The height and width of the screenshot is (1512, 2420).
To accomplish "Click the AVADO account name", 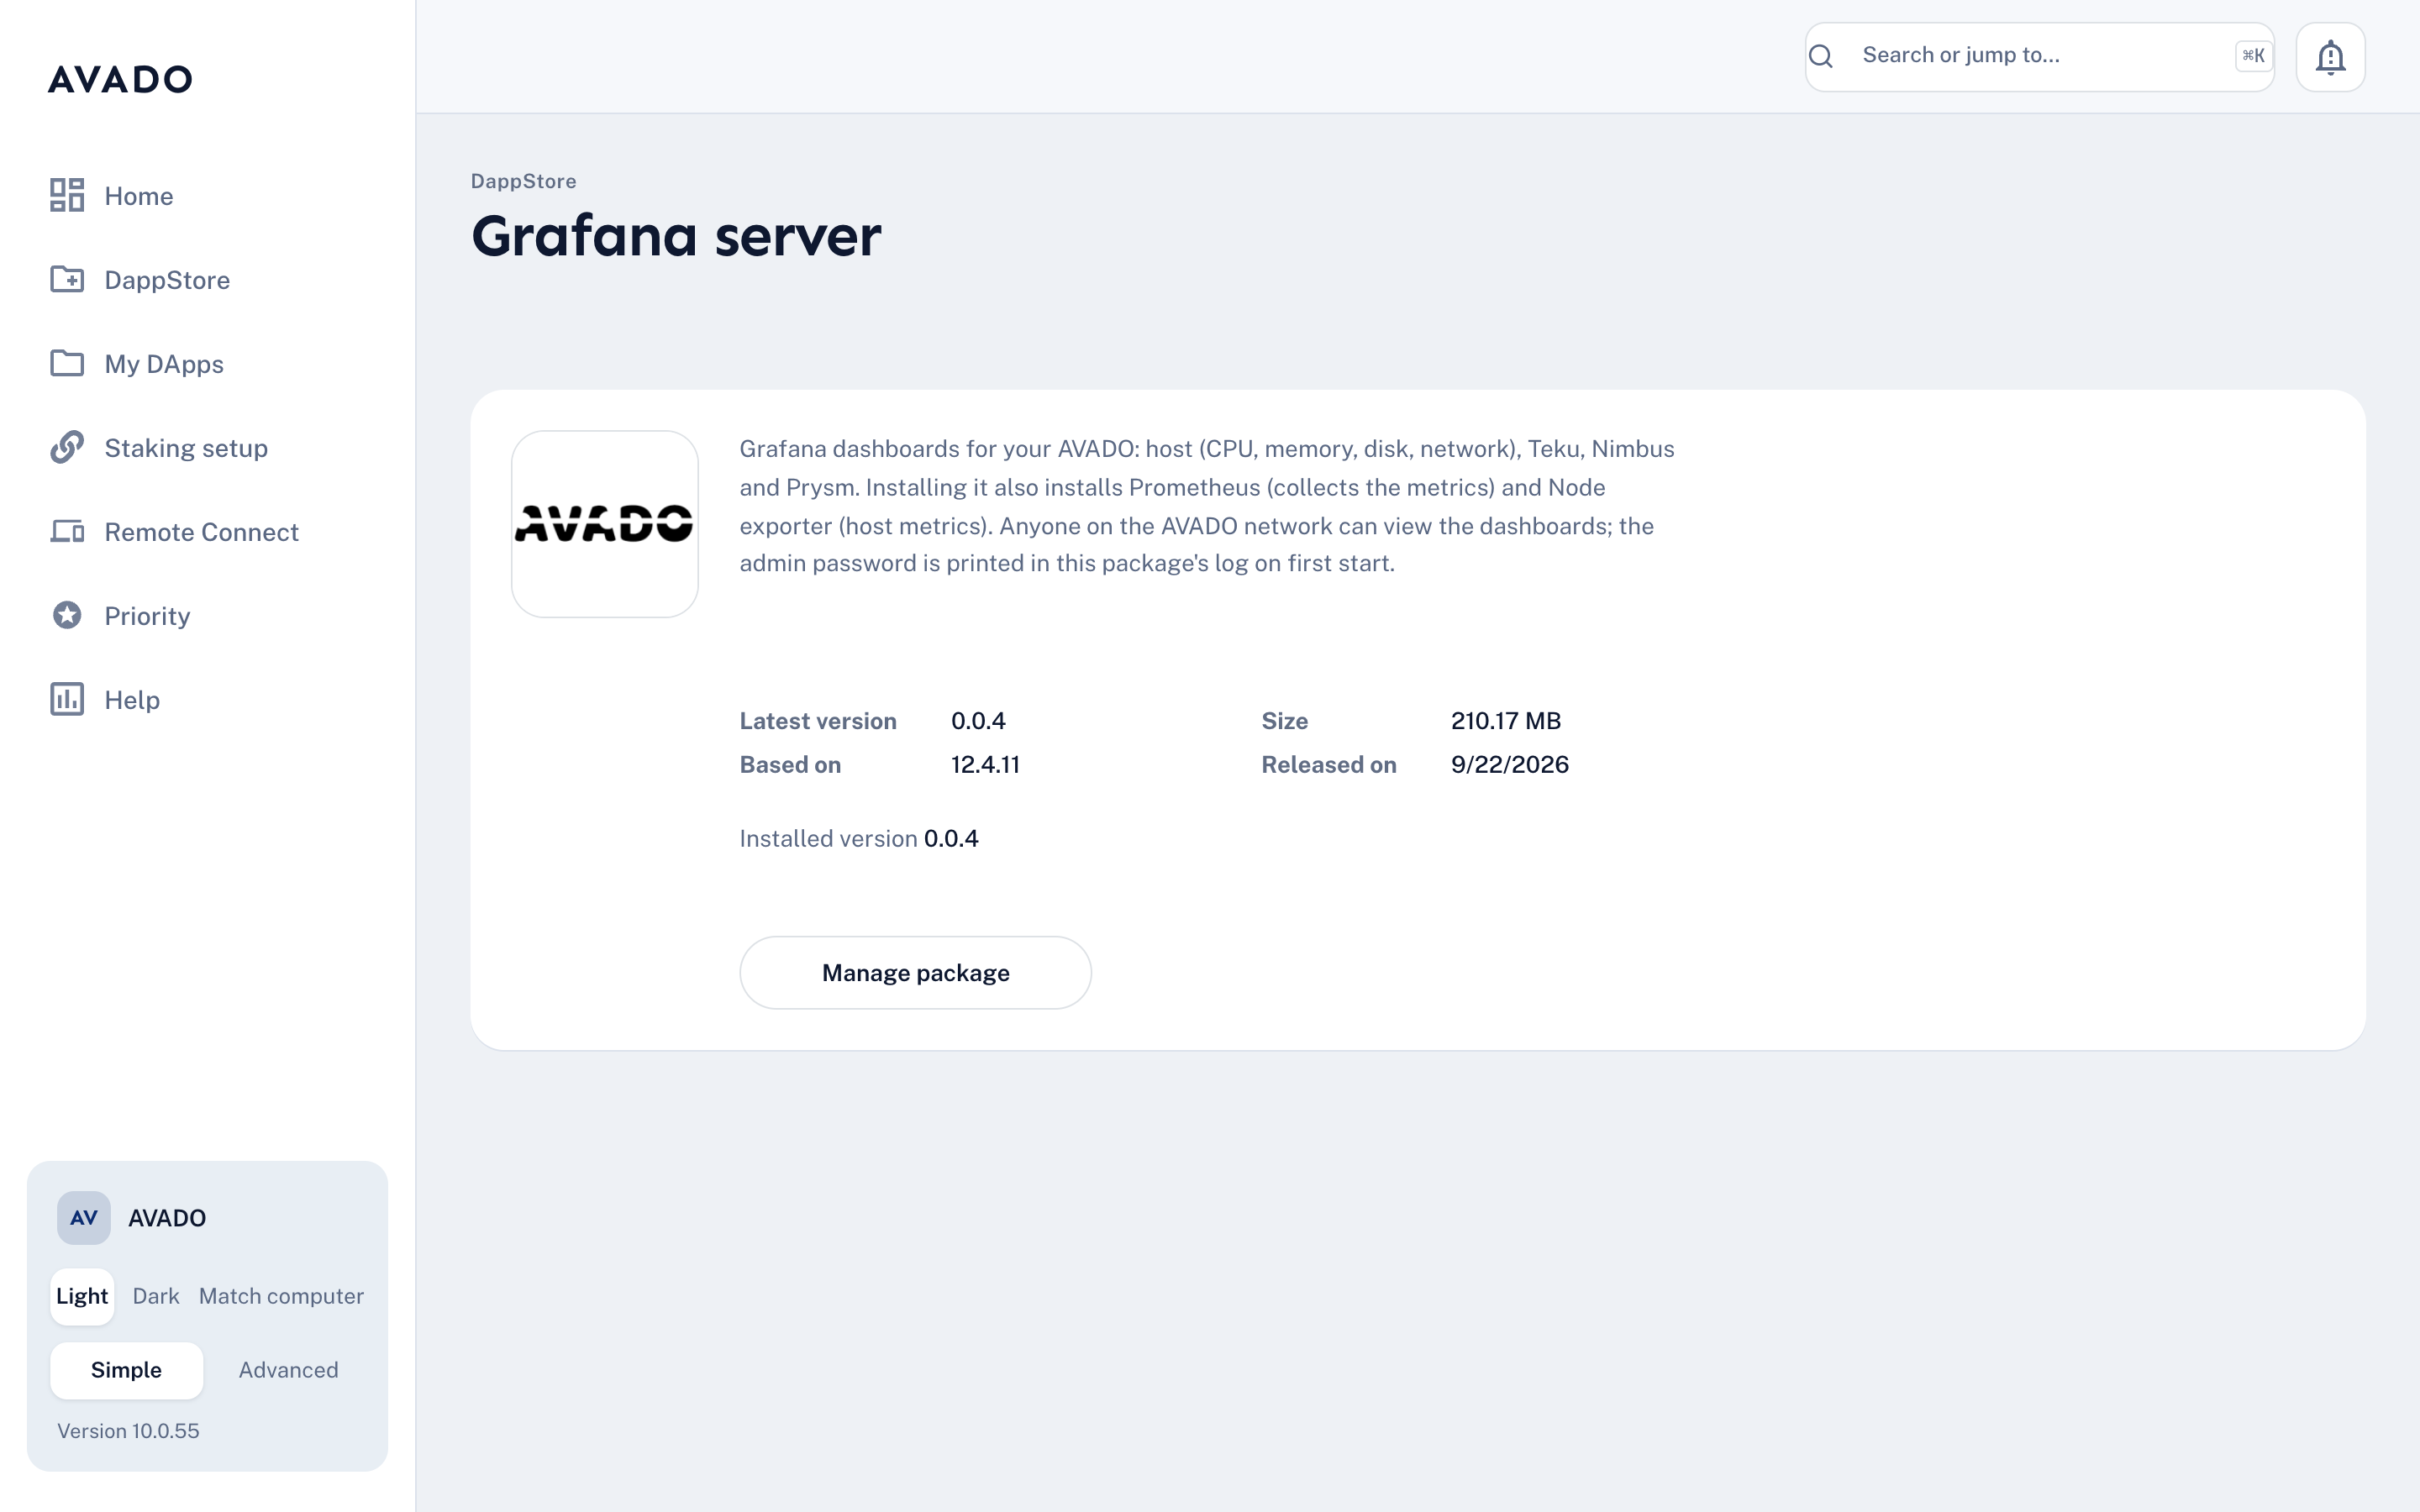I will click(167, 1218).
